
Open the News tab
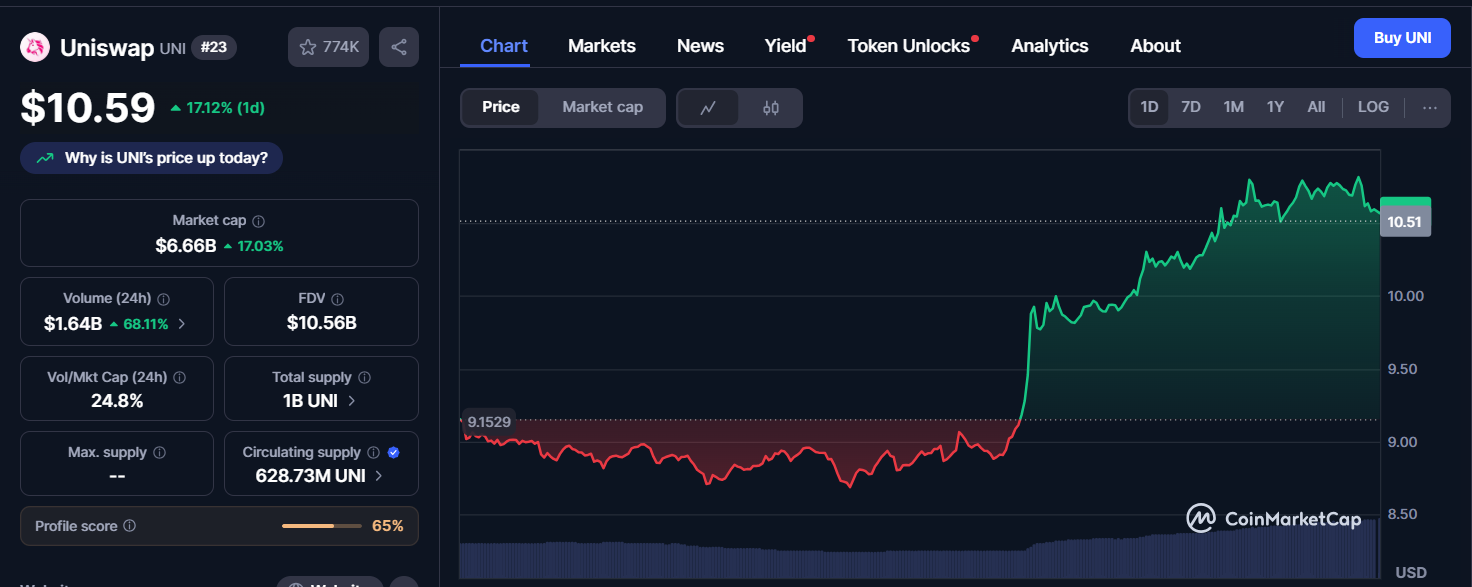[x=700, y=46]
